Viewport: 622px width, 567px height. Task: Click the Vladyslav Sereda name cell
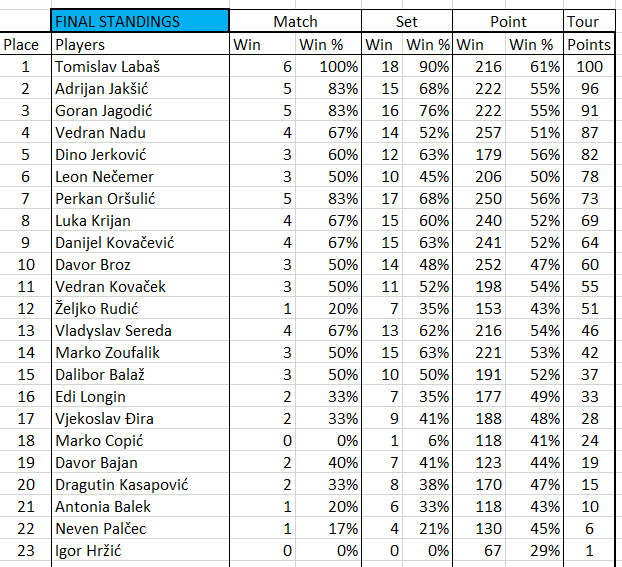(x=139, y=330)
